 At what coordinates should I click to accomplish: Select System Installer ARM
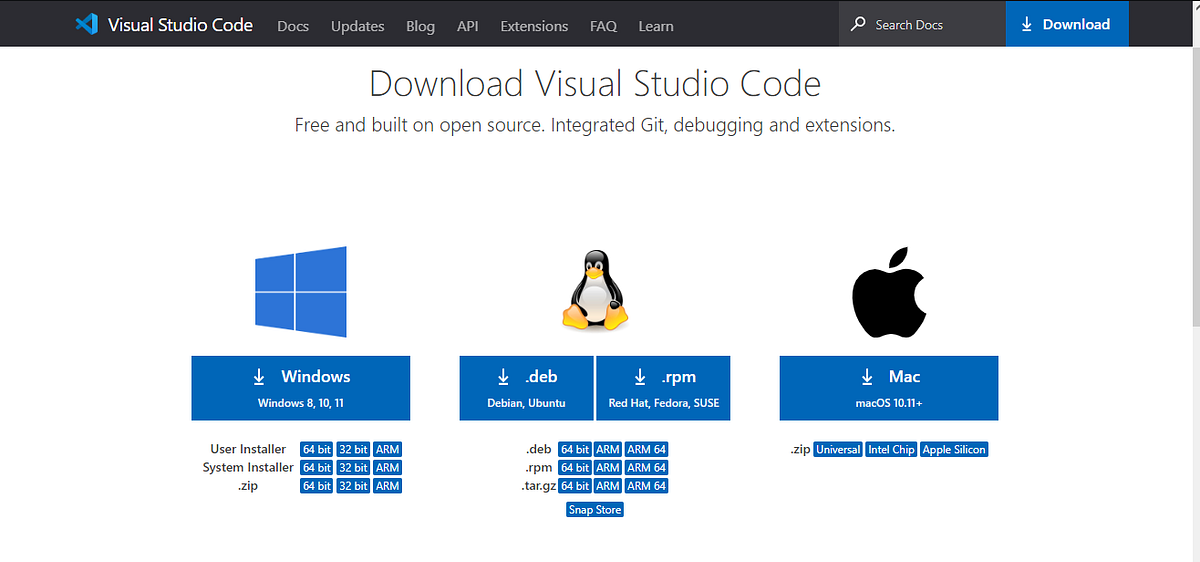click(388, 468)
